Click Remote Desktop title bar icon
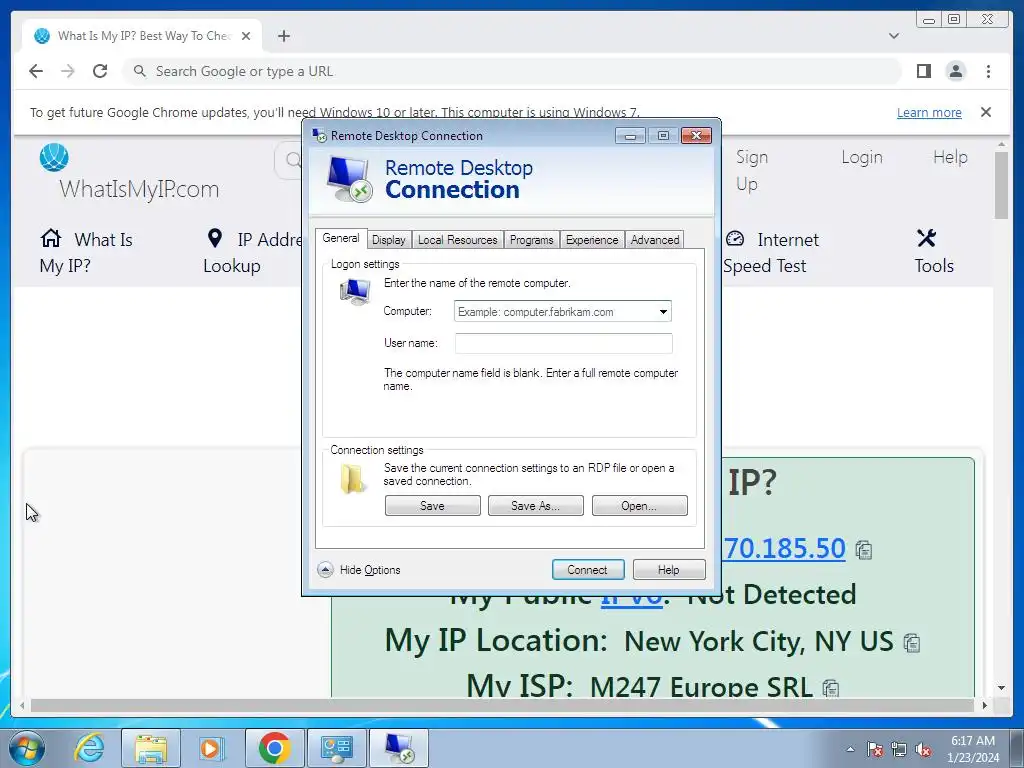The width and height of the screenshot is (1024, 768). point(319,136)
